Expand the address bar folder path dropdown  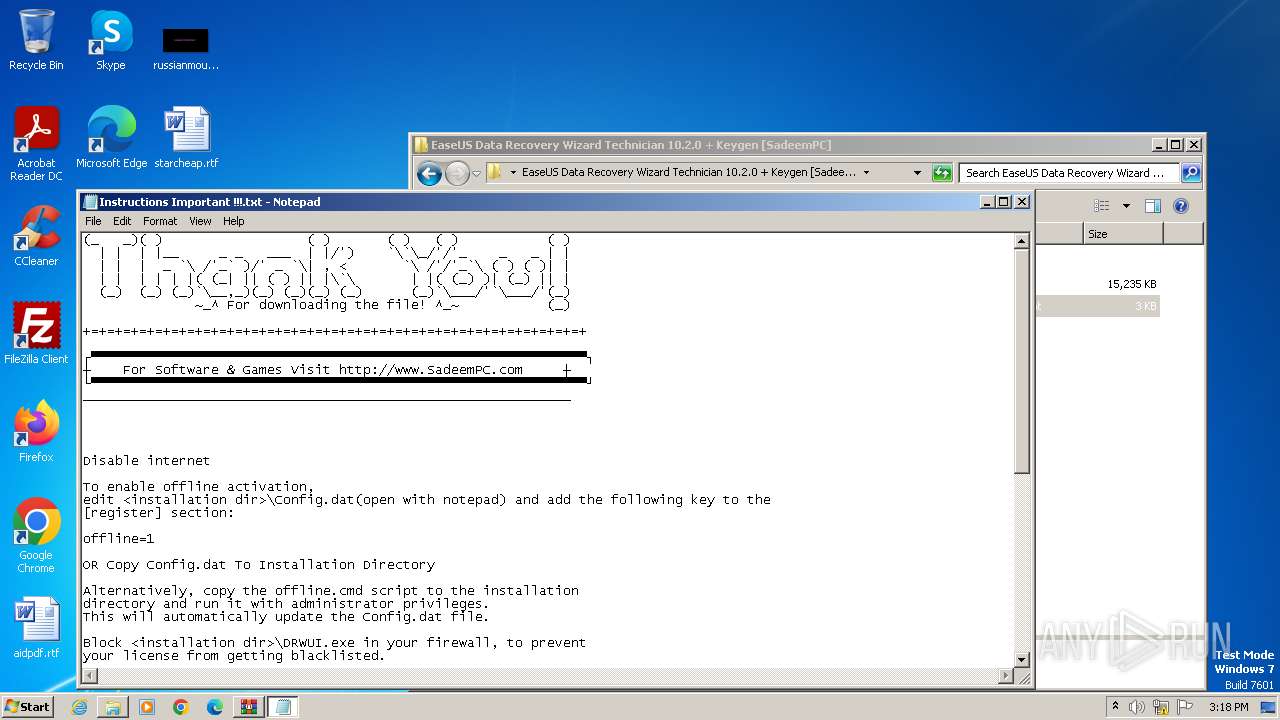pyautogui.click(x=866, y=173)
